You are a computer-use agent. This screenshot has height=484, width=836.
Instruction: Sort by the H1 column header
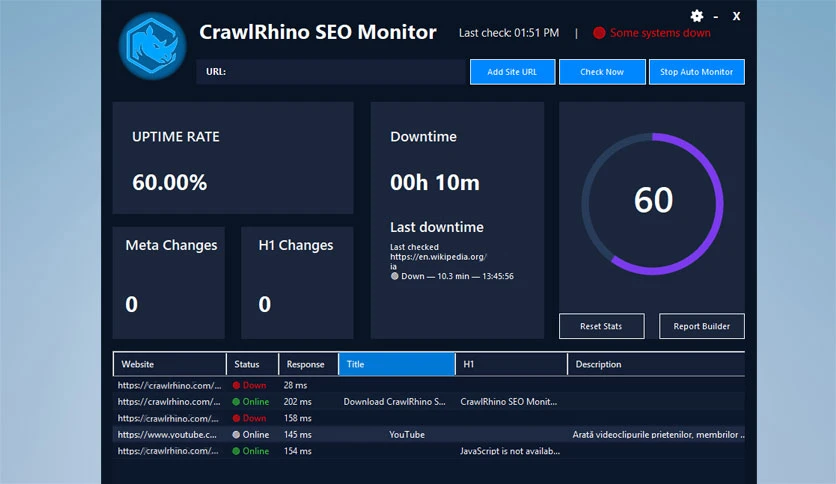pos(511,364)
